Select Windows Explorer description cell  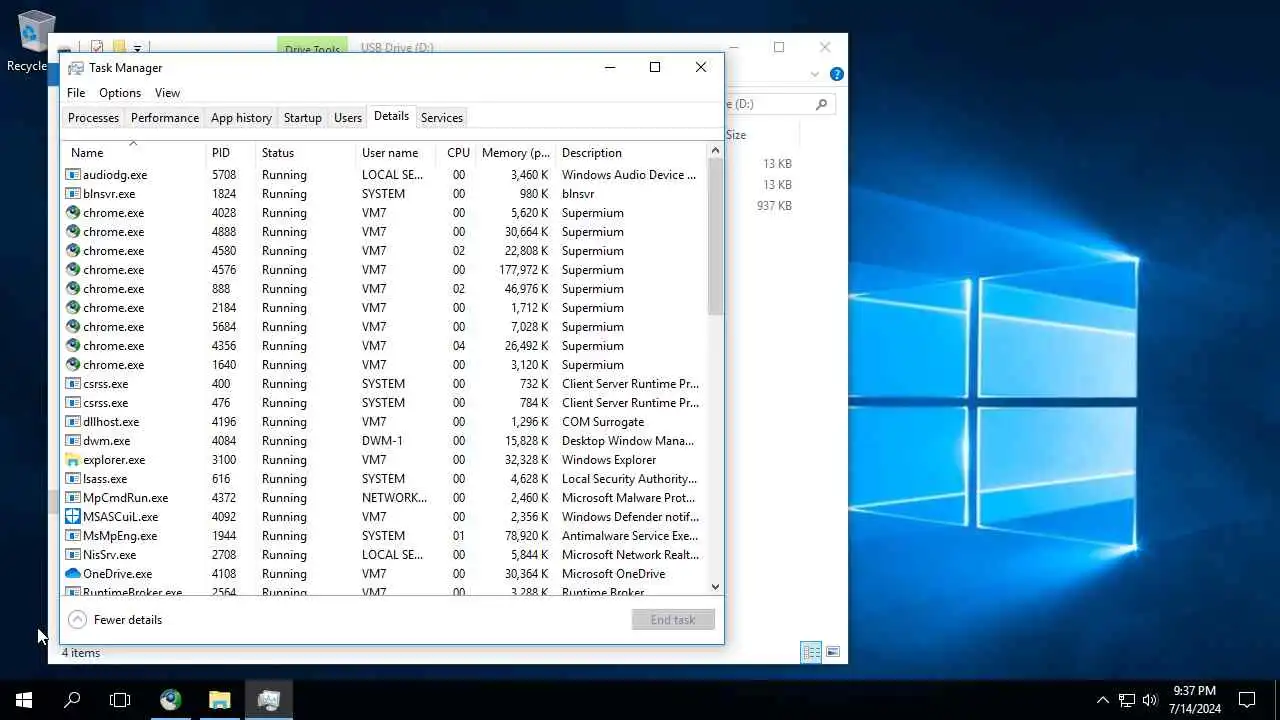pos(609,460)
